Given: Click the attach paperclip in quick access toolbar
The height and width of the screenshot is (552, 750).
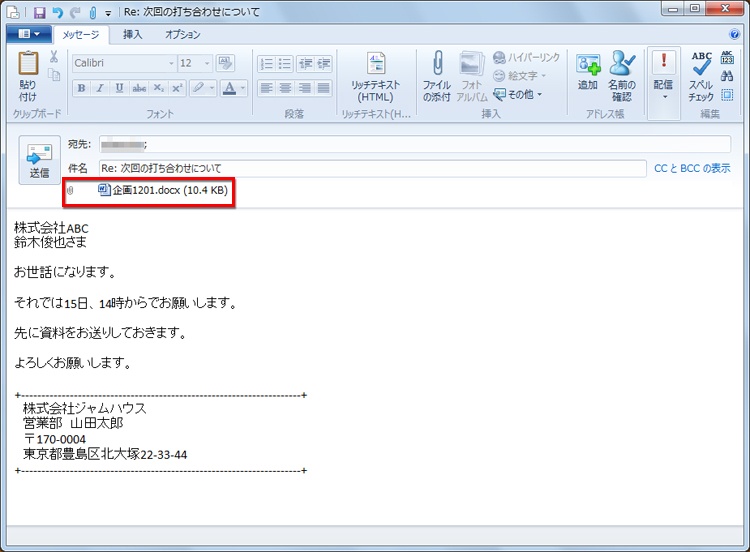Looking at the screenshot, I should (x=93, y=12).
